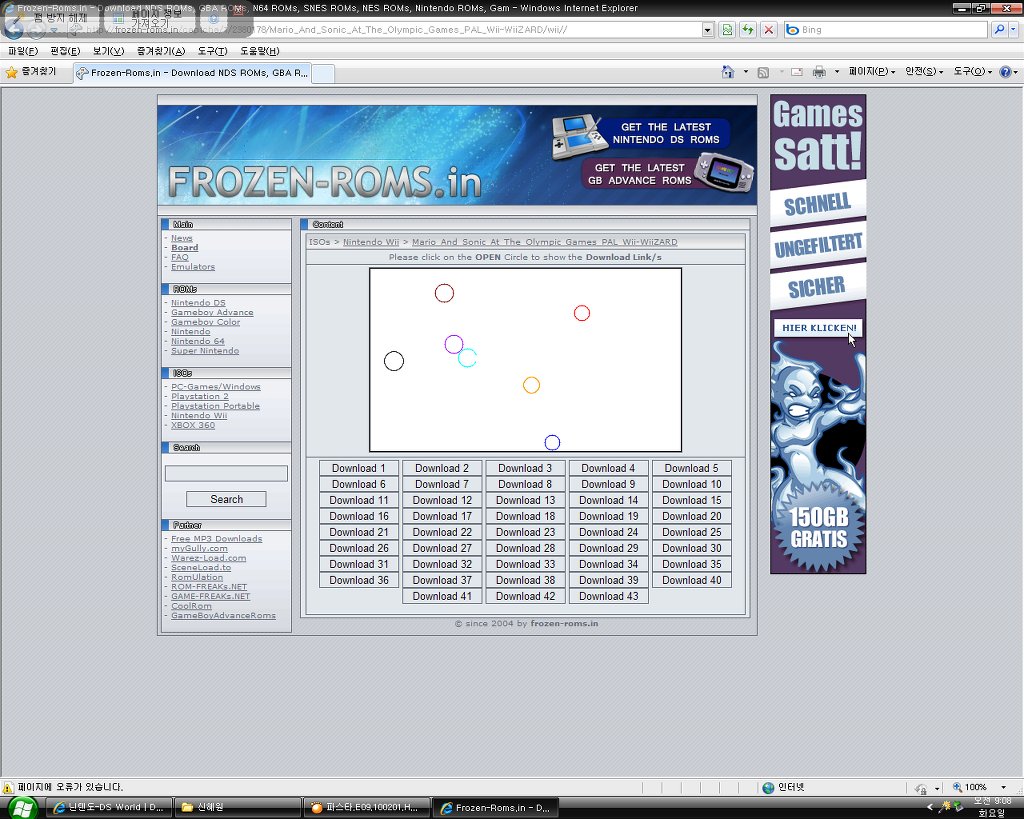Click the Download 43 button
The width and height of the screenshot is (1024, 819).
pyautogui.click(x=609, y=596)
